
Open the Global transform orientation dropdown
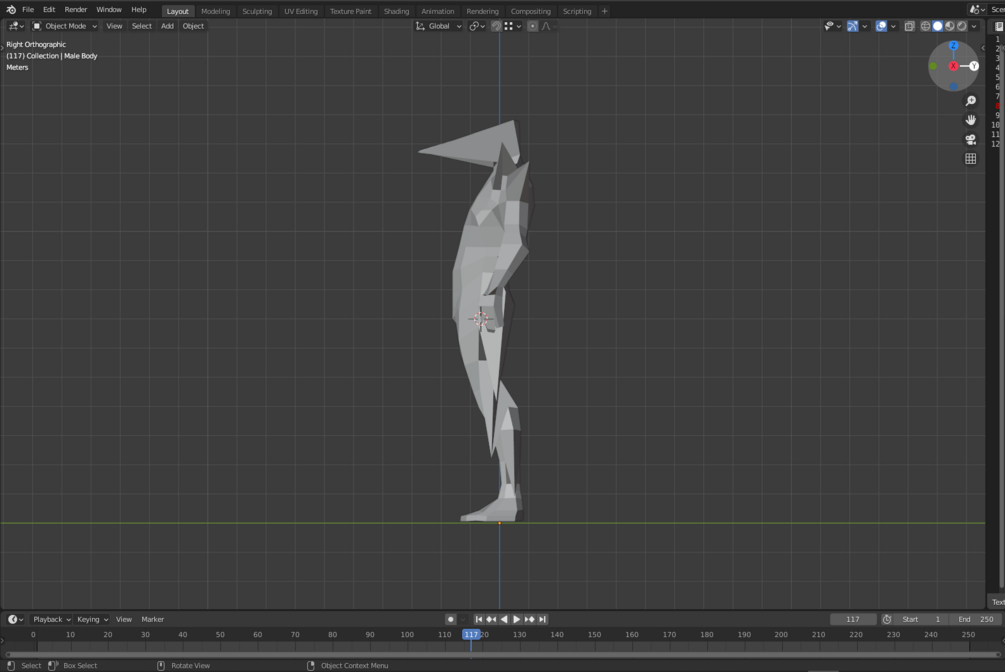[438, 26]
